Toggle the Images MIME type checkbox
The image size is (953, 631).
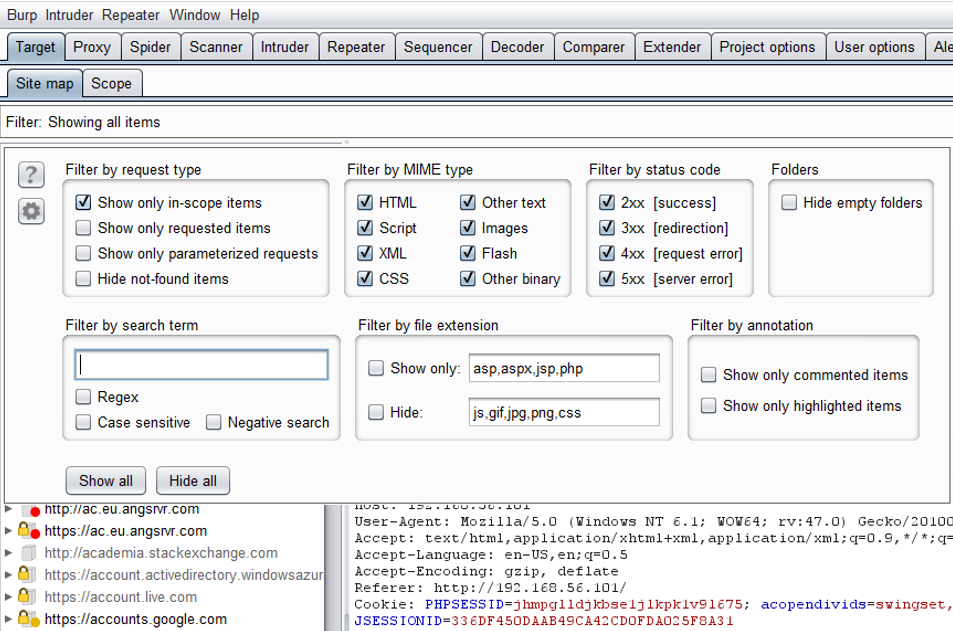467,228
